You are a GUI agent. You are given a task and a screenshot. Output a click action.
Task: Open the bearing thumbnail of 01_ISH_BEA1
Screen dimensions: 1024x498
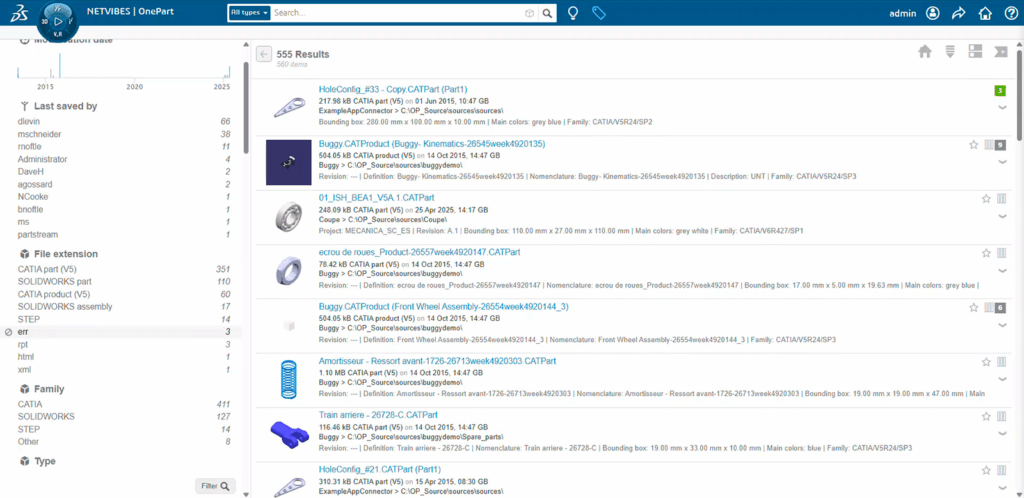point(288,217)
